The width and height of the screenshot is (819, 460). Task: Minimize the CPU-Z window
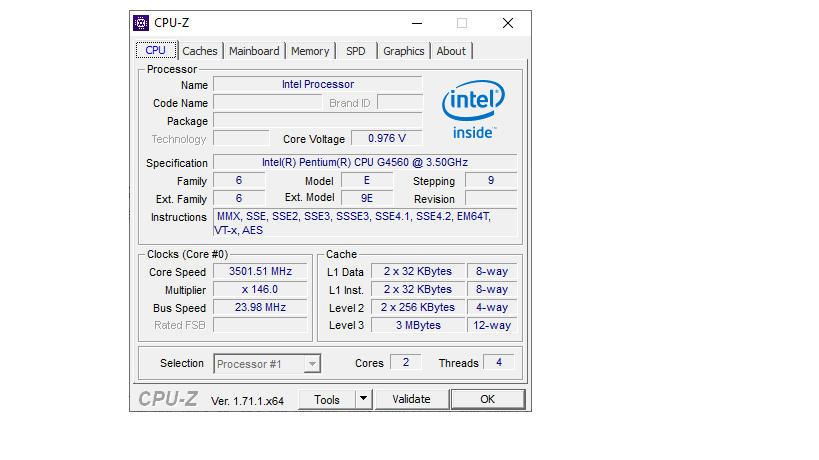pos(417,23)
